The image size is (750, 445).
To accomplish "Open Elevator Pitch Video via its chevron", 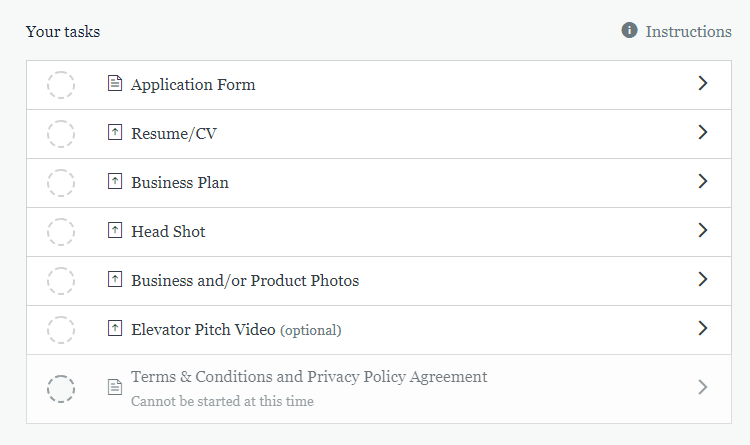I will pyautogui.click(x=702, y=328).
